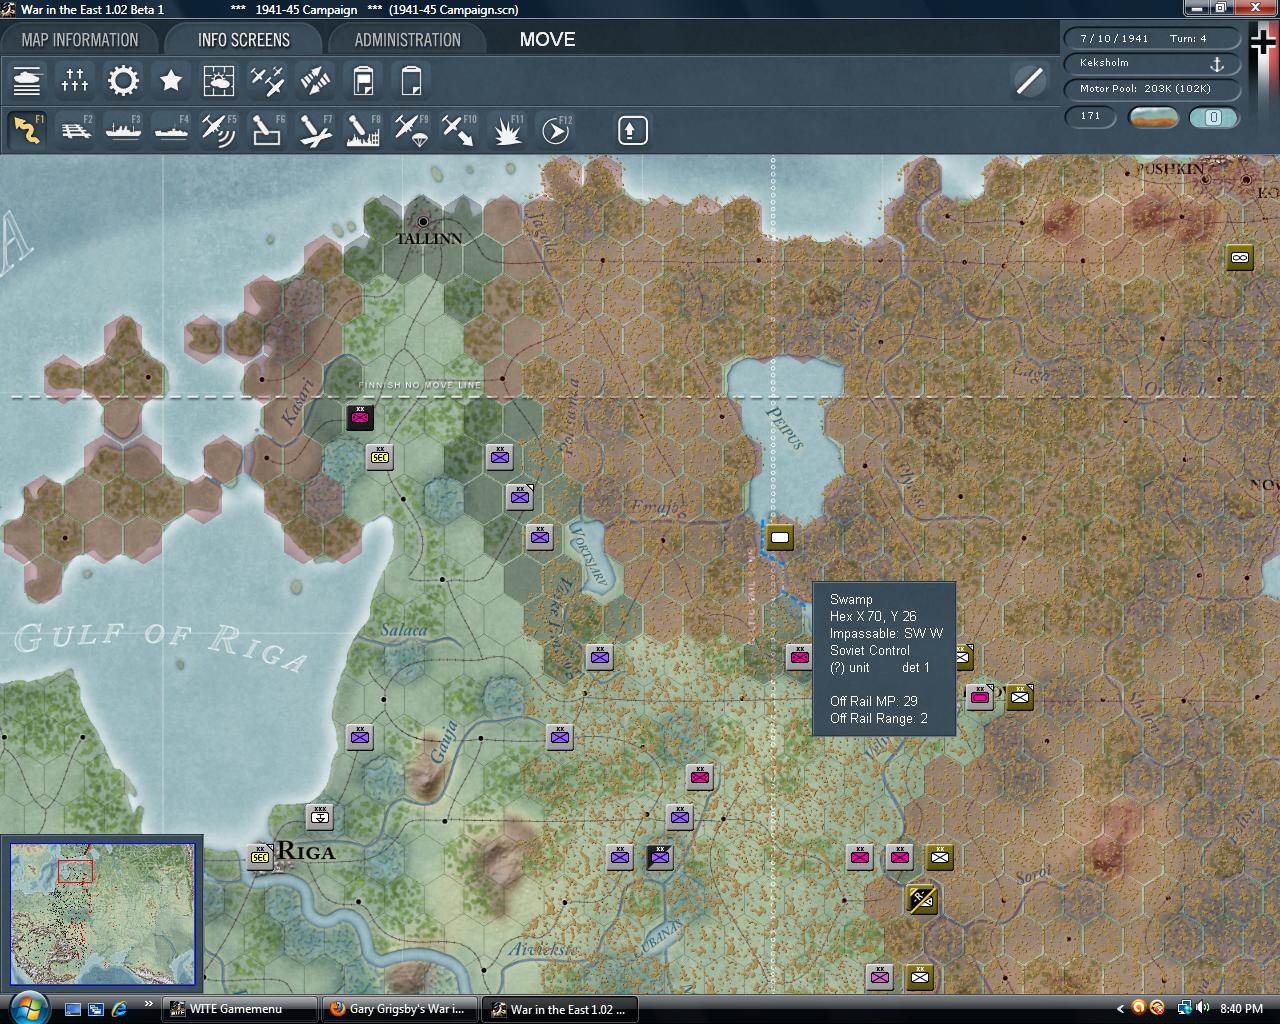Click the crossed arrows air execution icon
This screenshot has height=1024, width=1280.
315,81
